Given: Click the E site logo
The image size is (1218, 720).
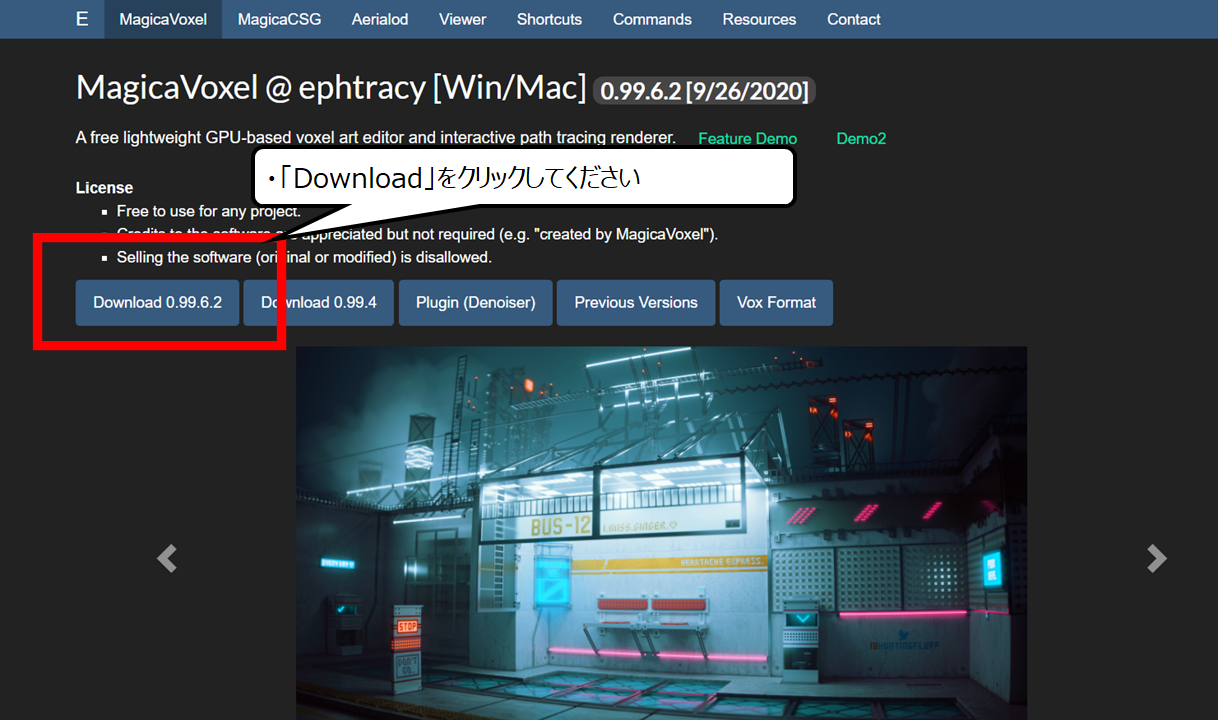Looking at the screenshot, I should coord(82,19).
